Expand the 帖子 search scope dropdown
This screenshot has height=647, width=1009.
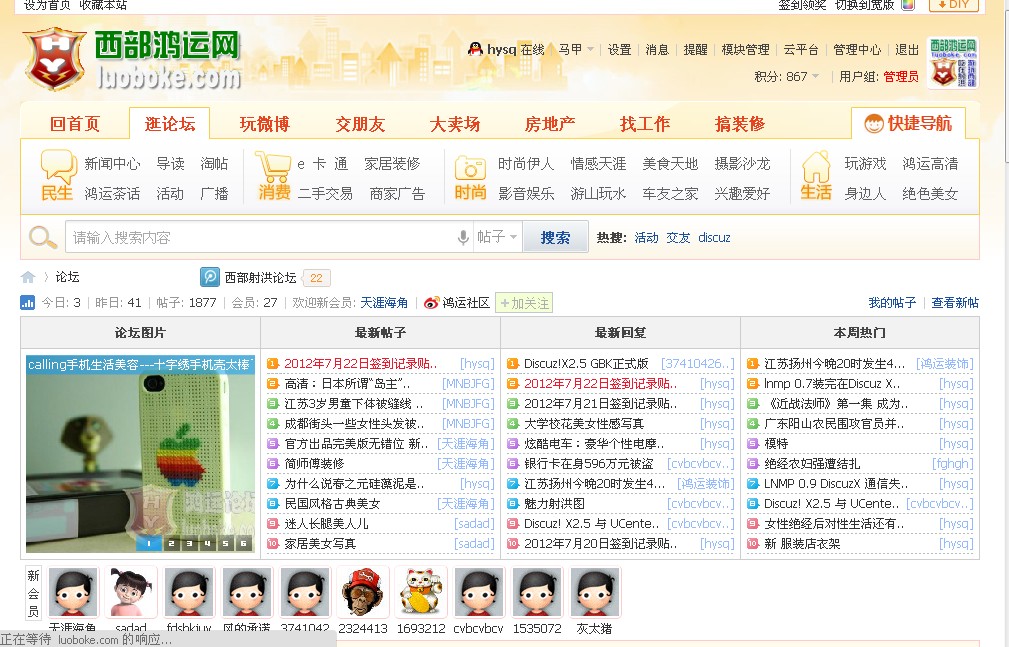497,237
